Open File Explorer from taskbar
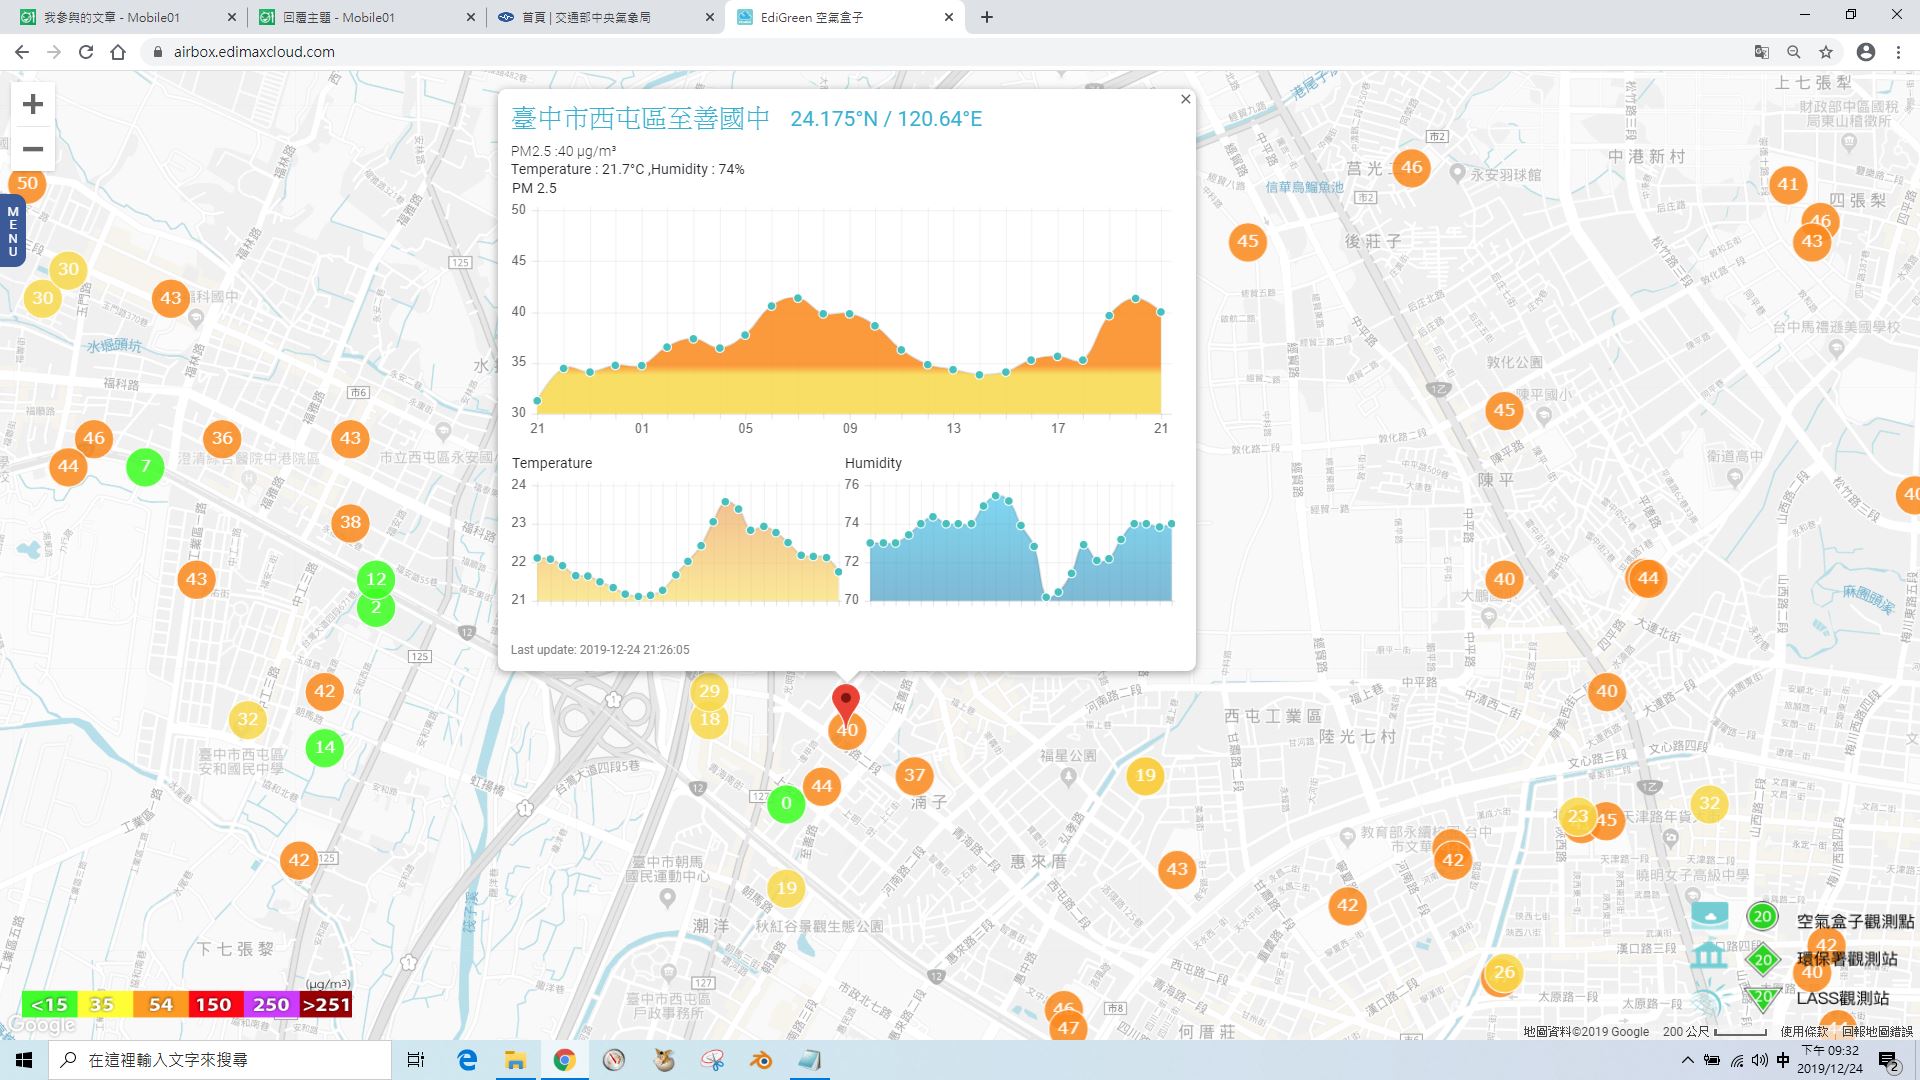The width and height of the screenshot is (1920, 1080). click(x=515, y=1060)
